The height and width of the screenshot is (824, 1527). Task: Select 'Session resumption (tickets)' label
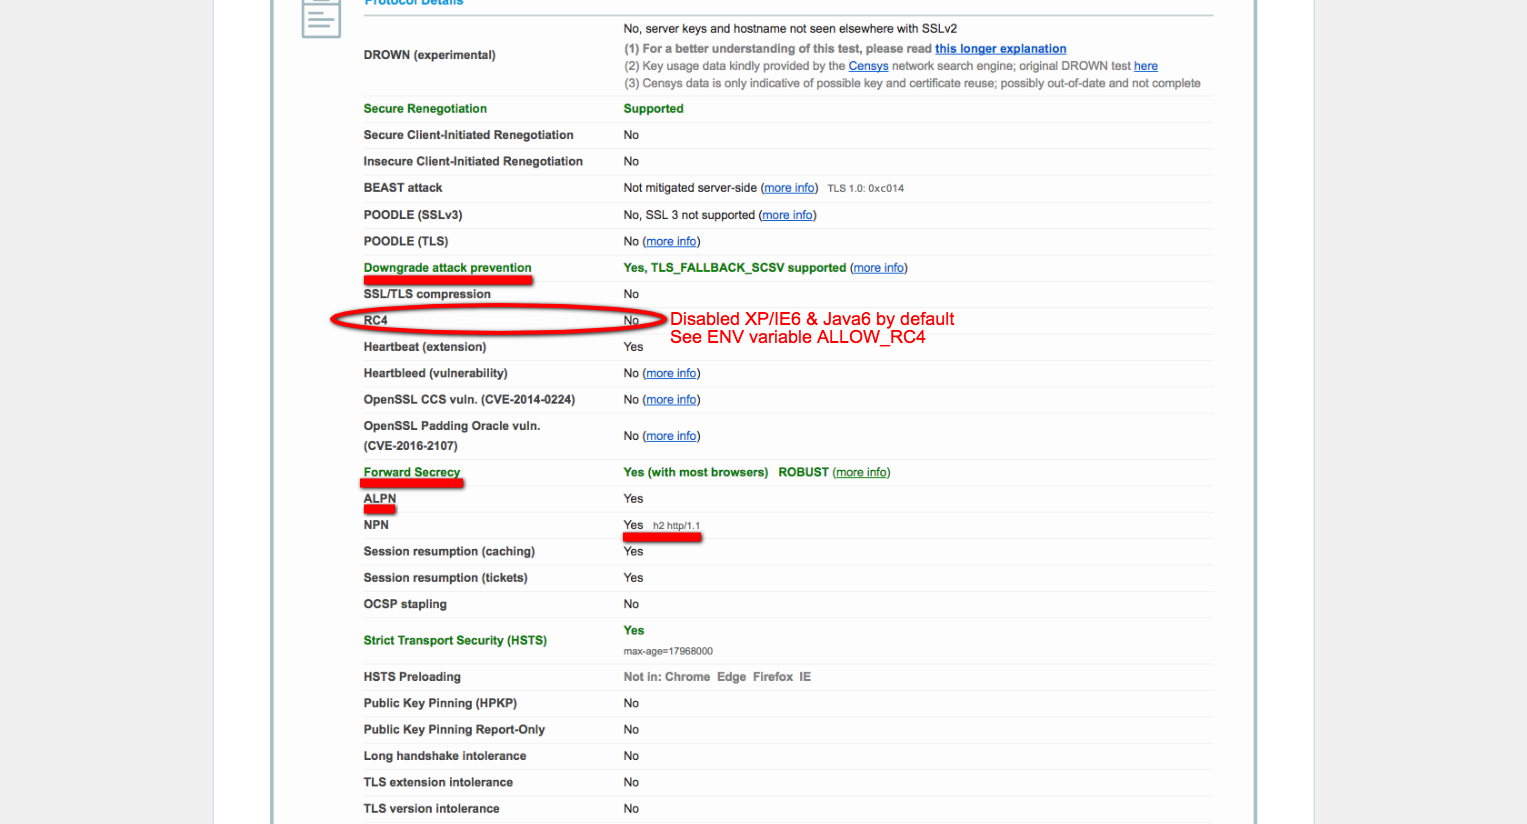coord(445,578)
